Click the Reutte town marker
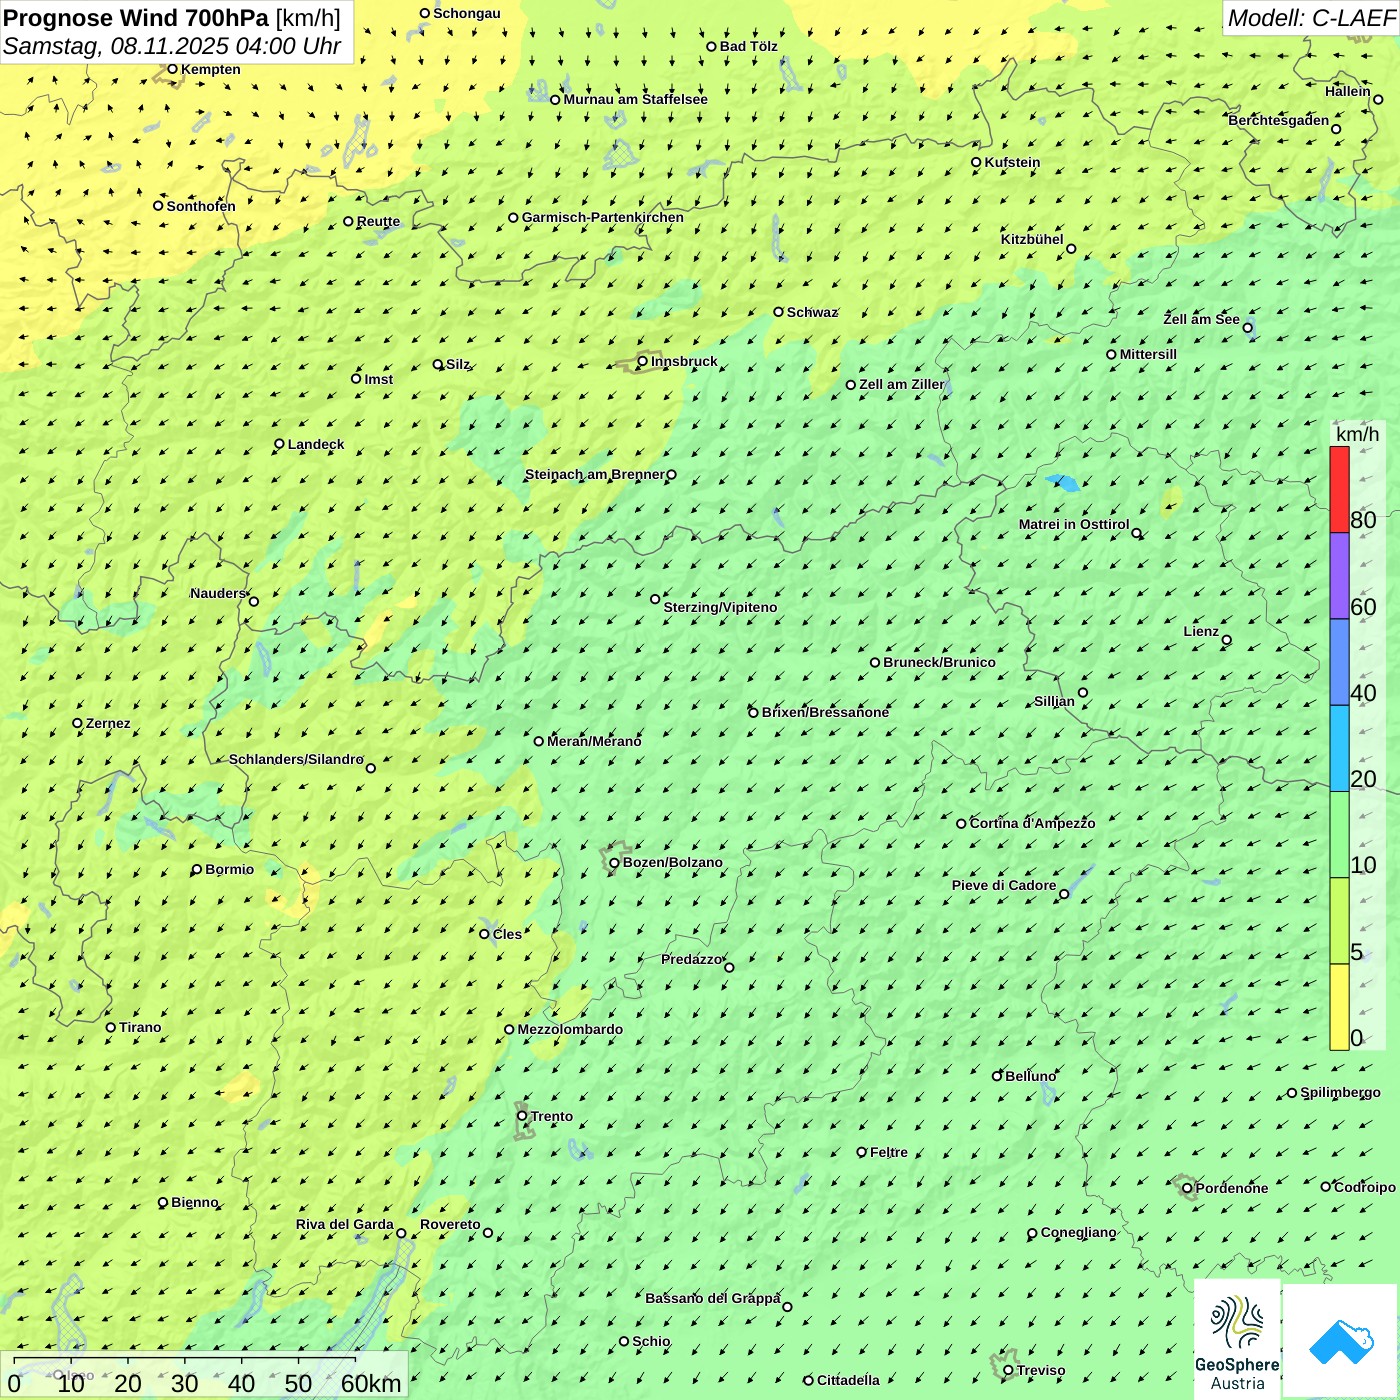This screenshot has width=1400, height=1400. 348,221
